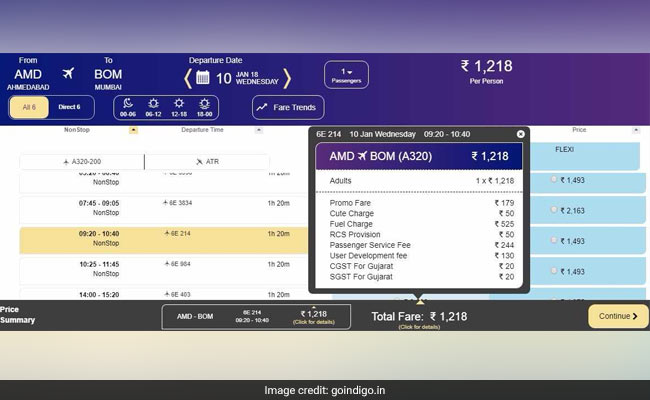Select the All 6 flights toggle
Viewport: 650px width, 400px height.
click(29, 107)
